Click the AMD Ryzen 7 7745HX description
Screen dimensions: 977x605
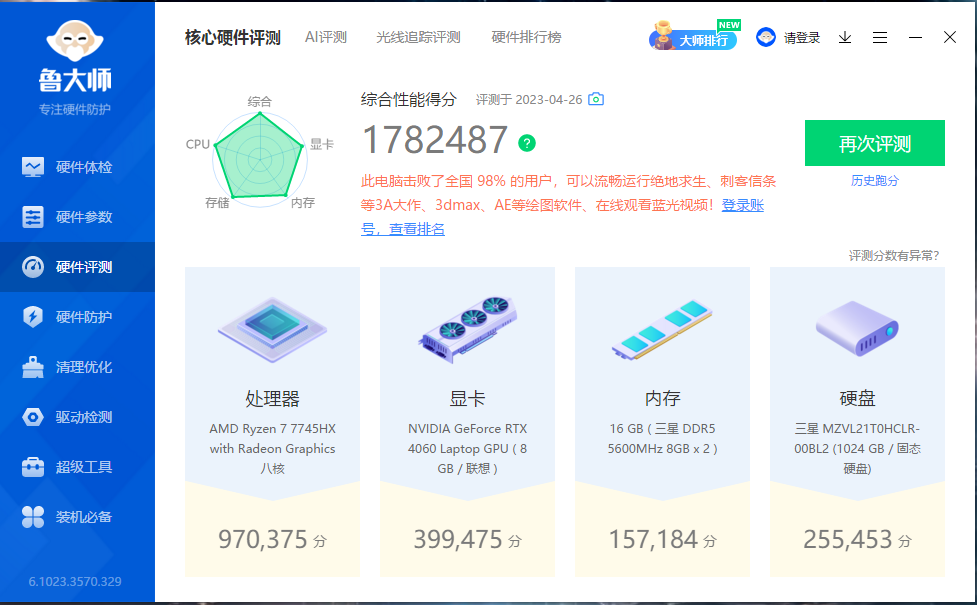[x=272, y=449]
